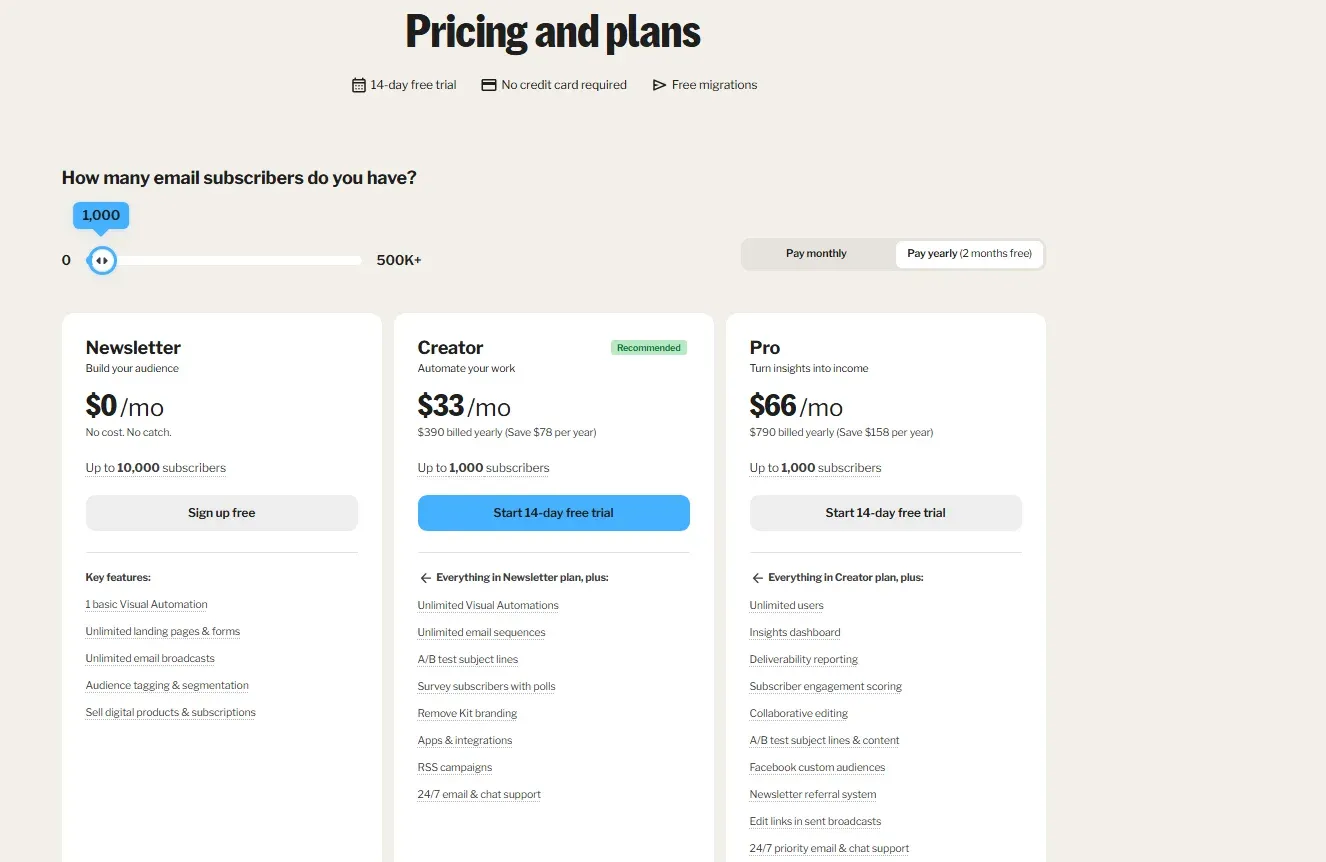Click the Recommended badge on Creator plan
The width and height of the screenshot is (1326, 862).
coord(648,347)
